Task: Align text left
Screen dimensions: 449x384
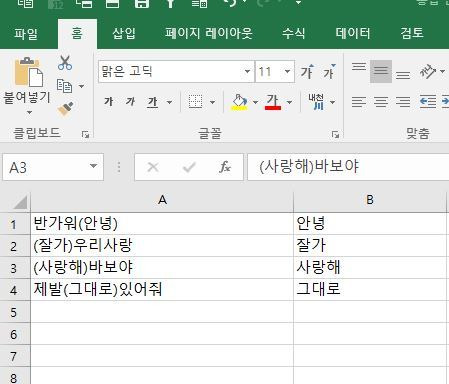Action: (x=359, y=102)
